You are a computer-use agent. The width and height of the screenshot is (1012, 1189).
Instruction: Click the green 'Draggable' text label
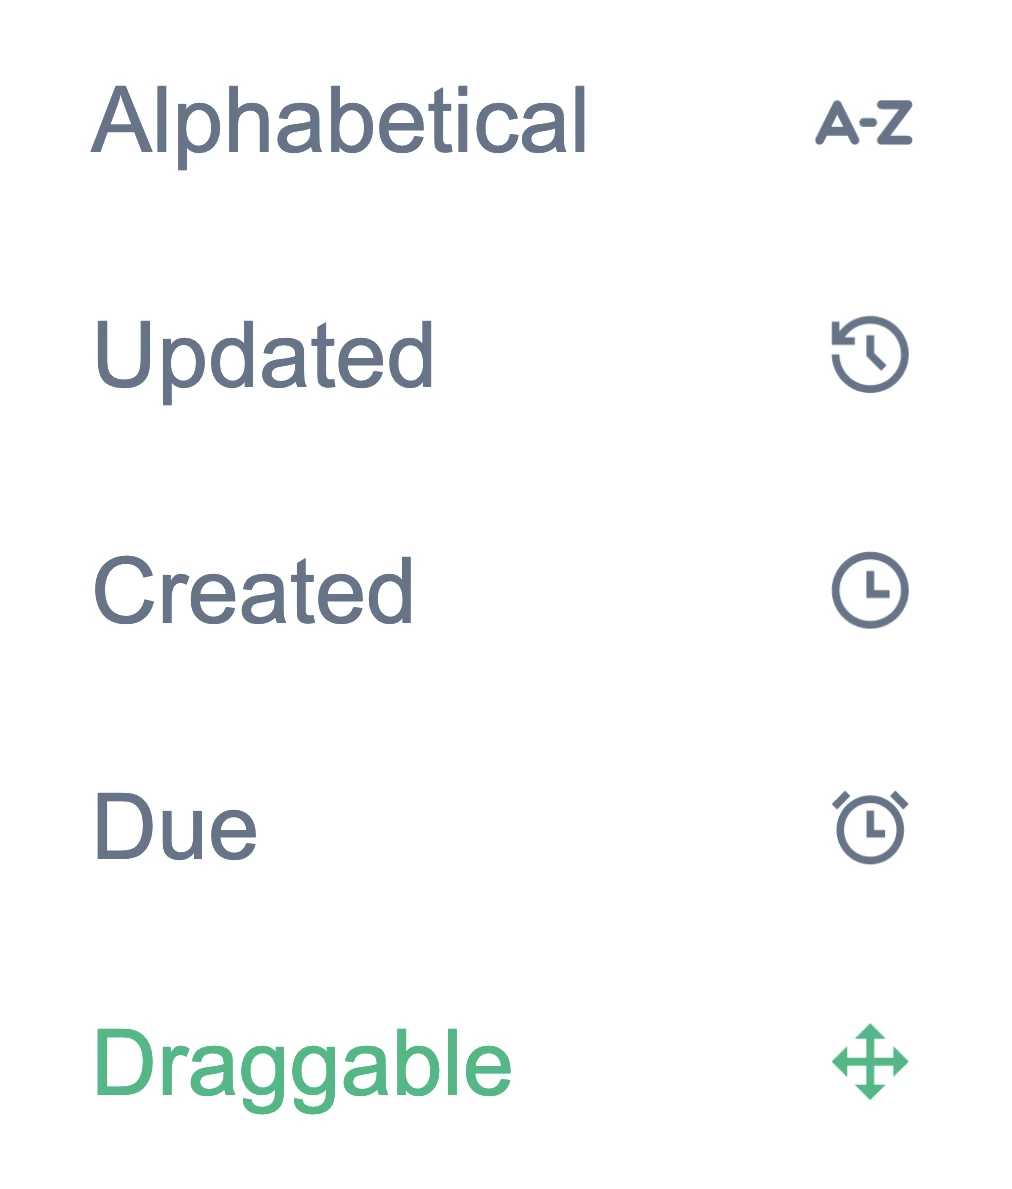(302, 1066)
